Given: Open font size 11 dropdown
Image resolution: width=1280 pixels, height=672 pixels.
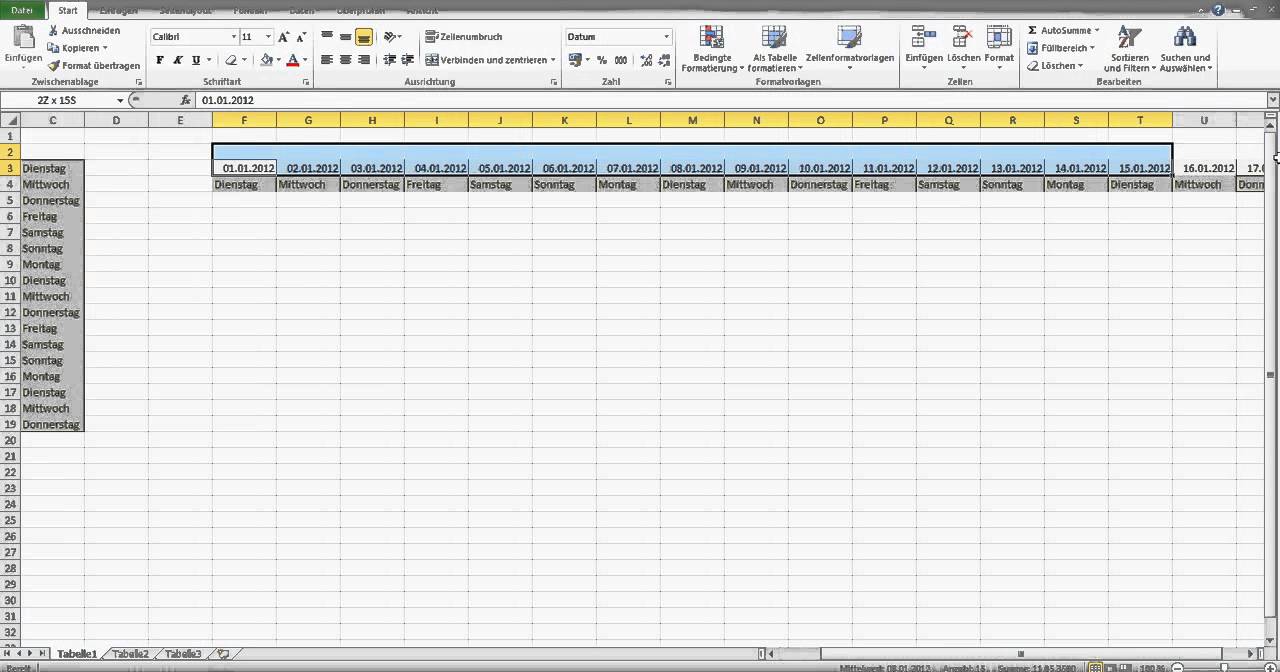Looking at the screenshot, I should pyautogui.click(x=268, y=37).
